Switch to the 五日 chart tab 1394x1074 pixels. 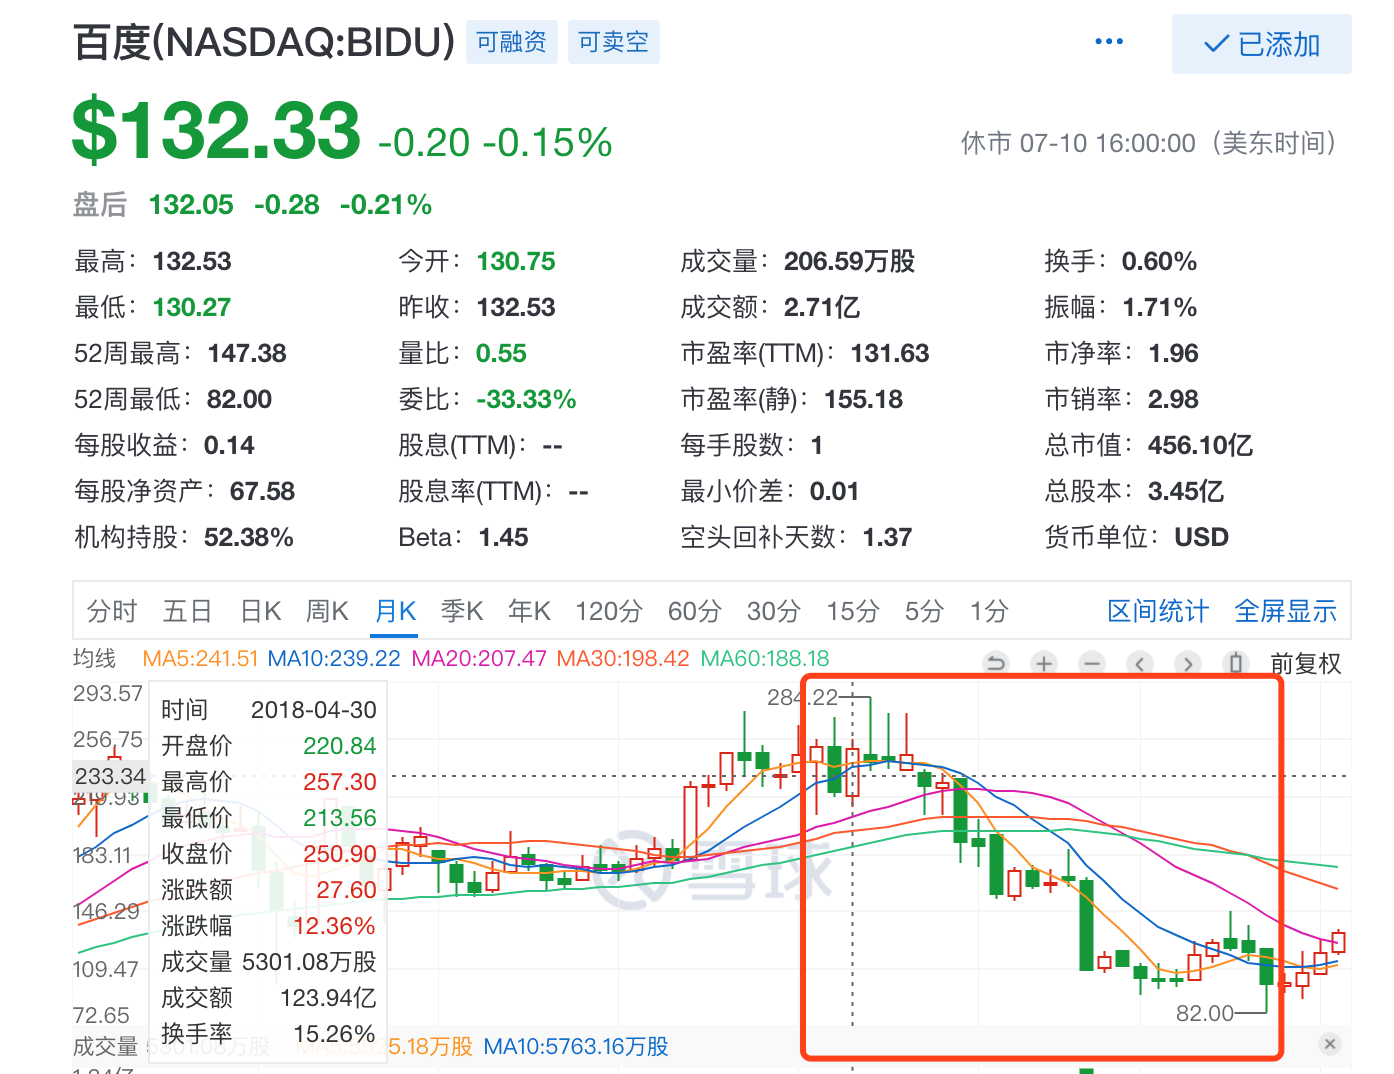coord(188,611)
